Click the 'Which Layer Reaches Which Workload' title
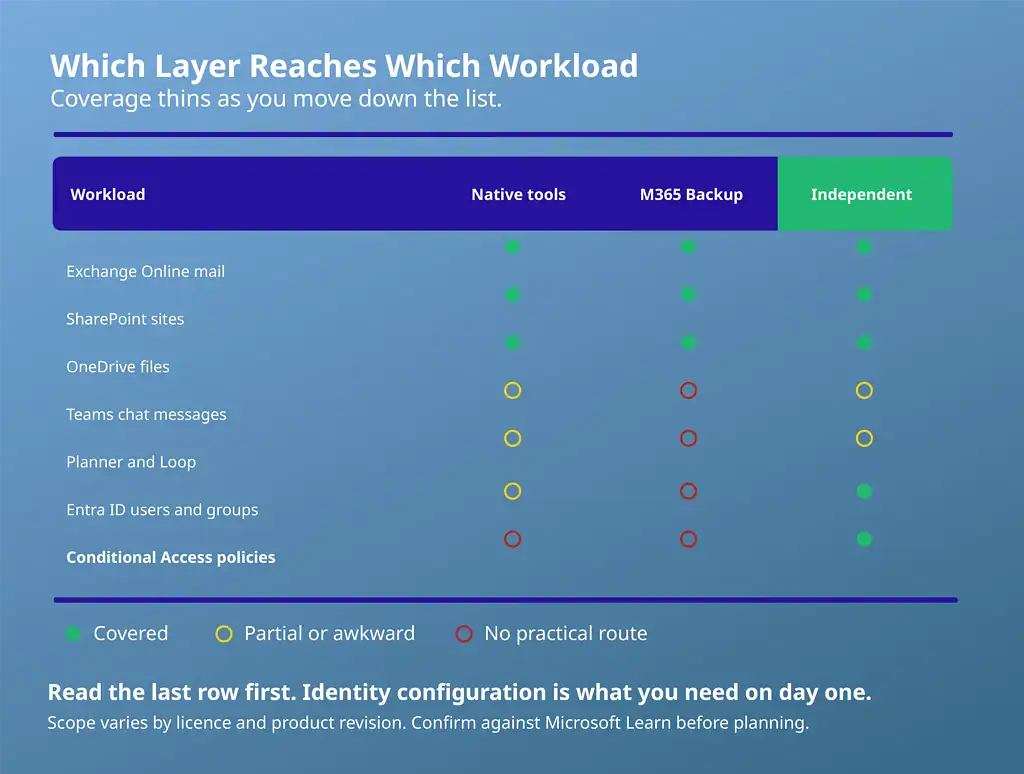 point(344,66)
